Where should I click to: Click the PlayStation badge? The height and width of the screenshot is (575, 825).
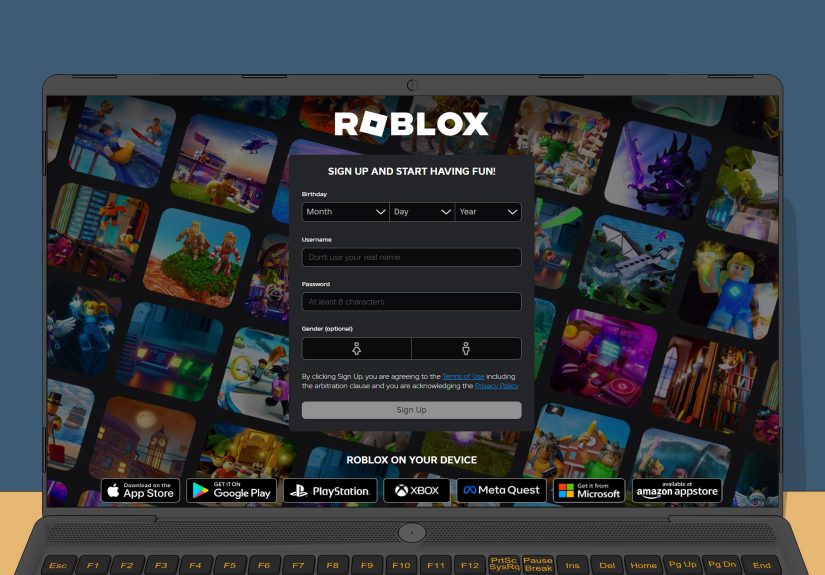click(x=330, y=491)
